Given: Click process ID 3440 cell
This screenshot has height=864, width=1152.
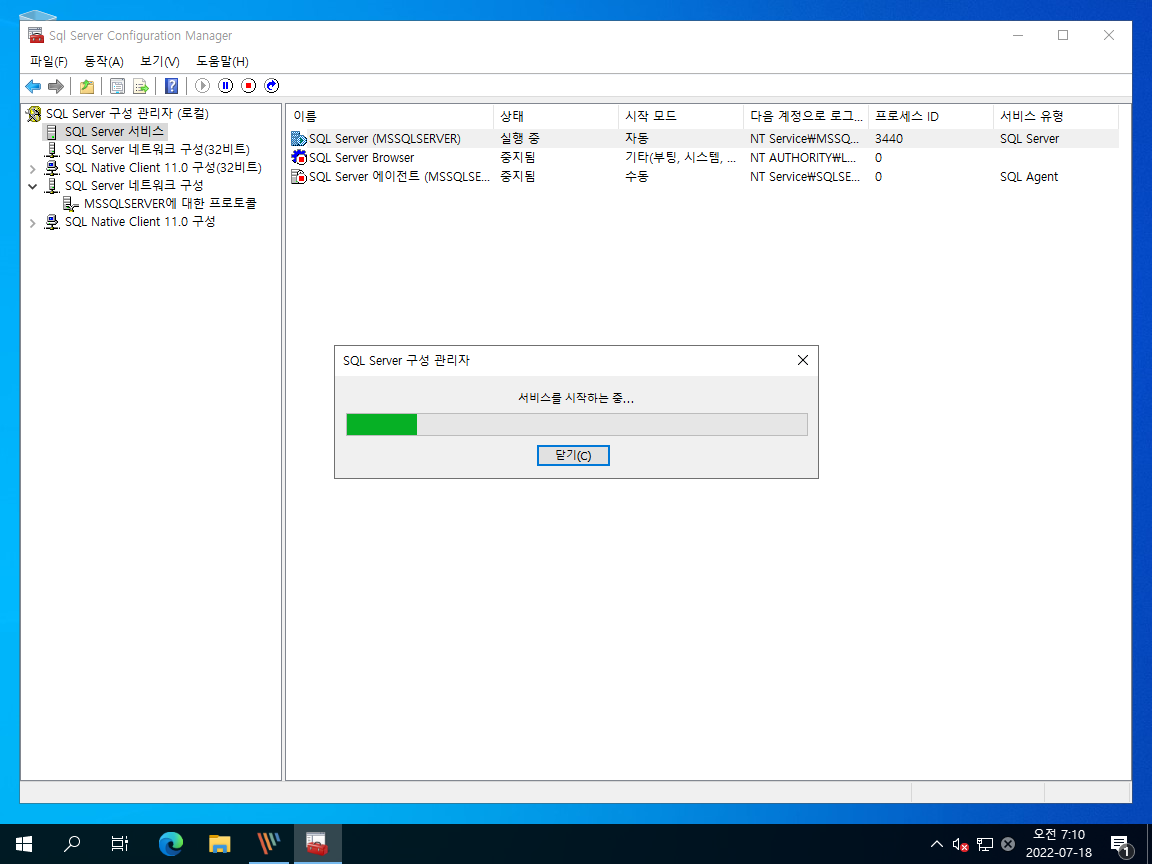Looking at the screenshot, I should [889, 139].
